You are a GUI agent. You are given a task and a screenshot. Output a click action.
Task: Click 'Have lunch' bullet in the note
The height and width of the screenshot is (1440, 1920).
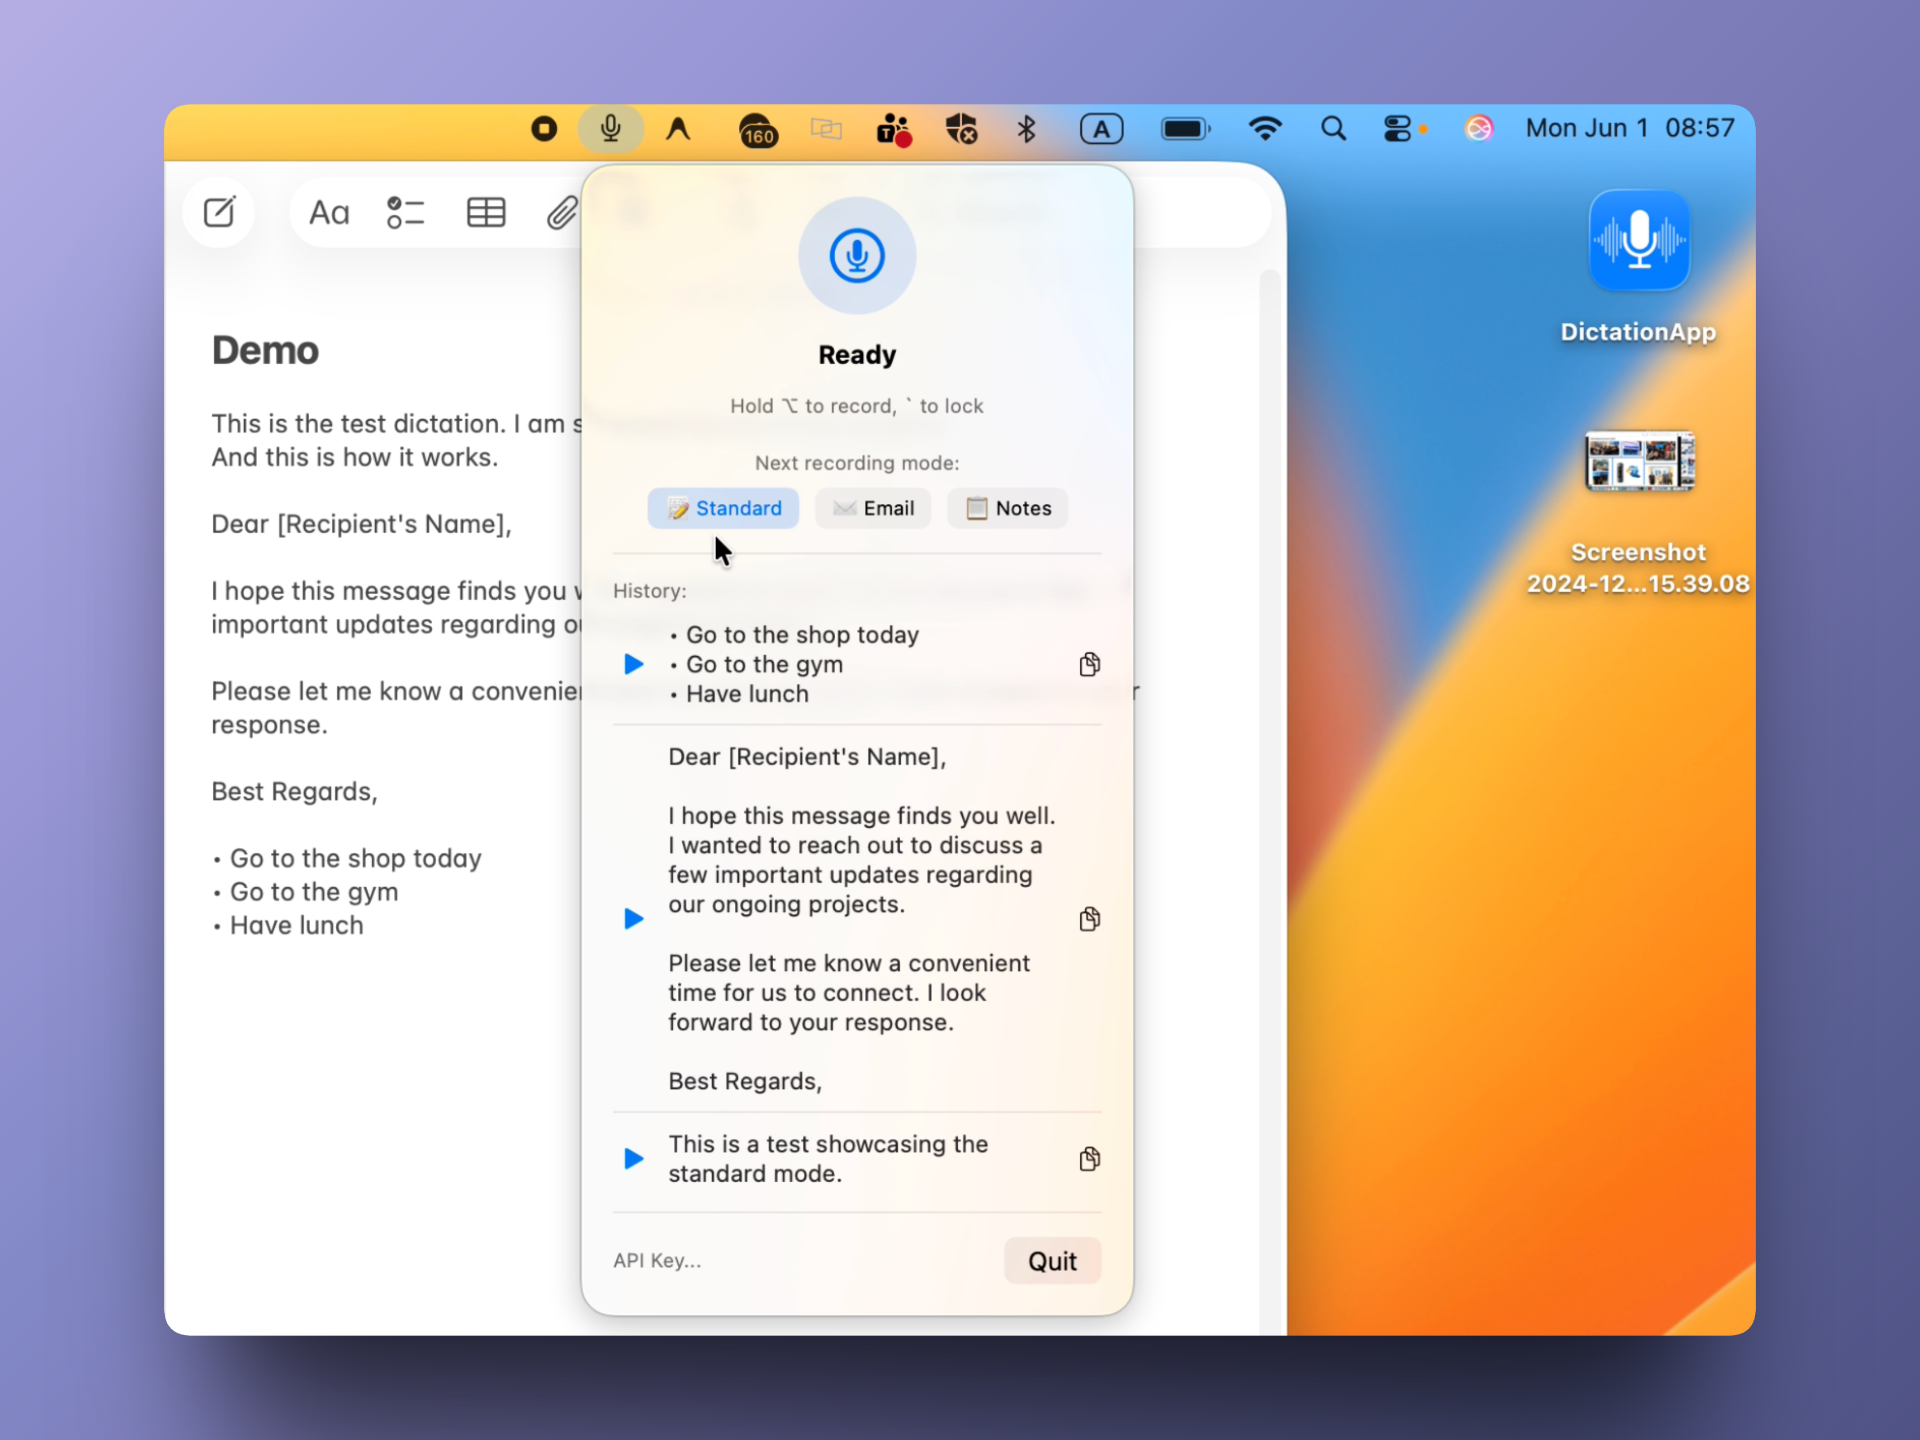297,926
